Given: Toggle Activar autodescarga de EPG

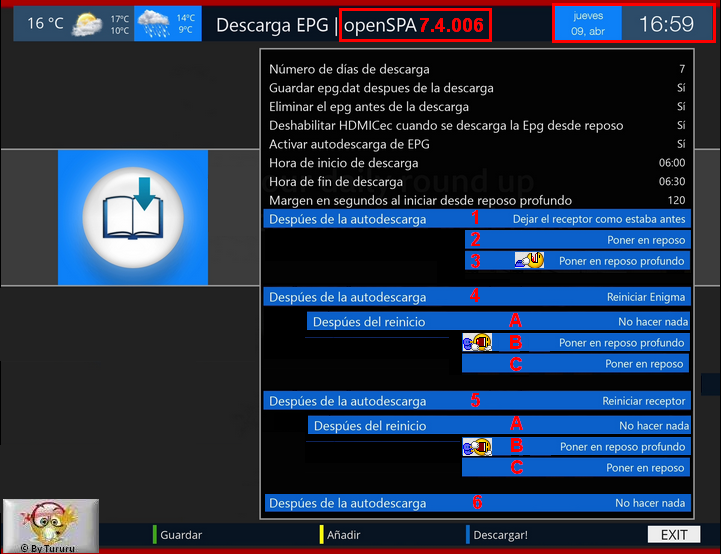Looking at the screenshot, I should (x=477, y=144).
